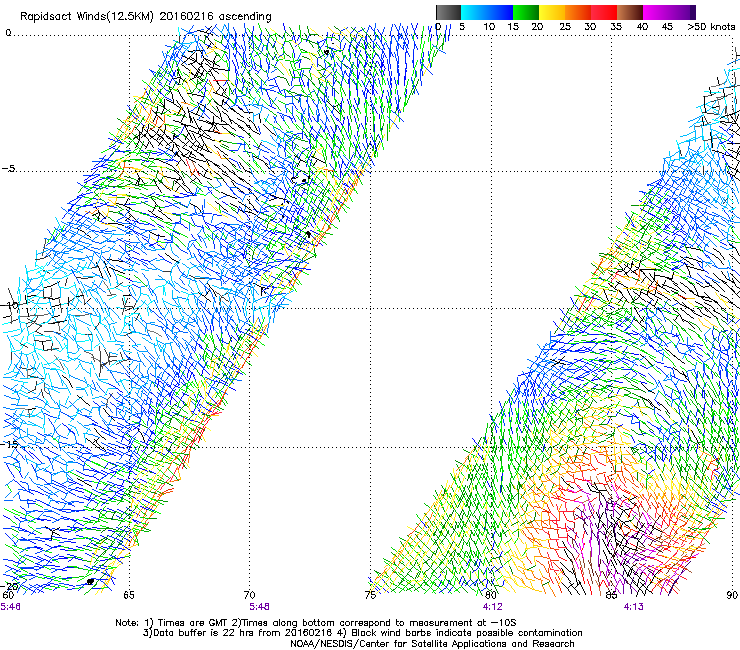The height and width of the screenshot is (650, 740).
Task: Pick the magenta 40-45 knots legend swatch
Action: tap(656, 12)
